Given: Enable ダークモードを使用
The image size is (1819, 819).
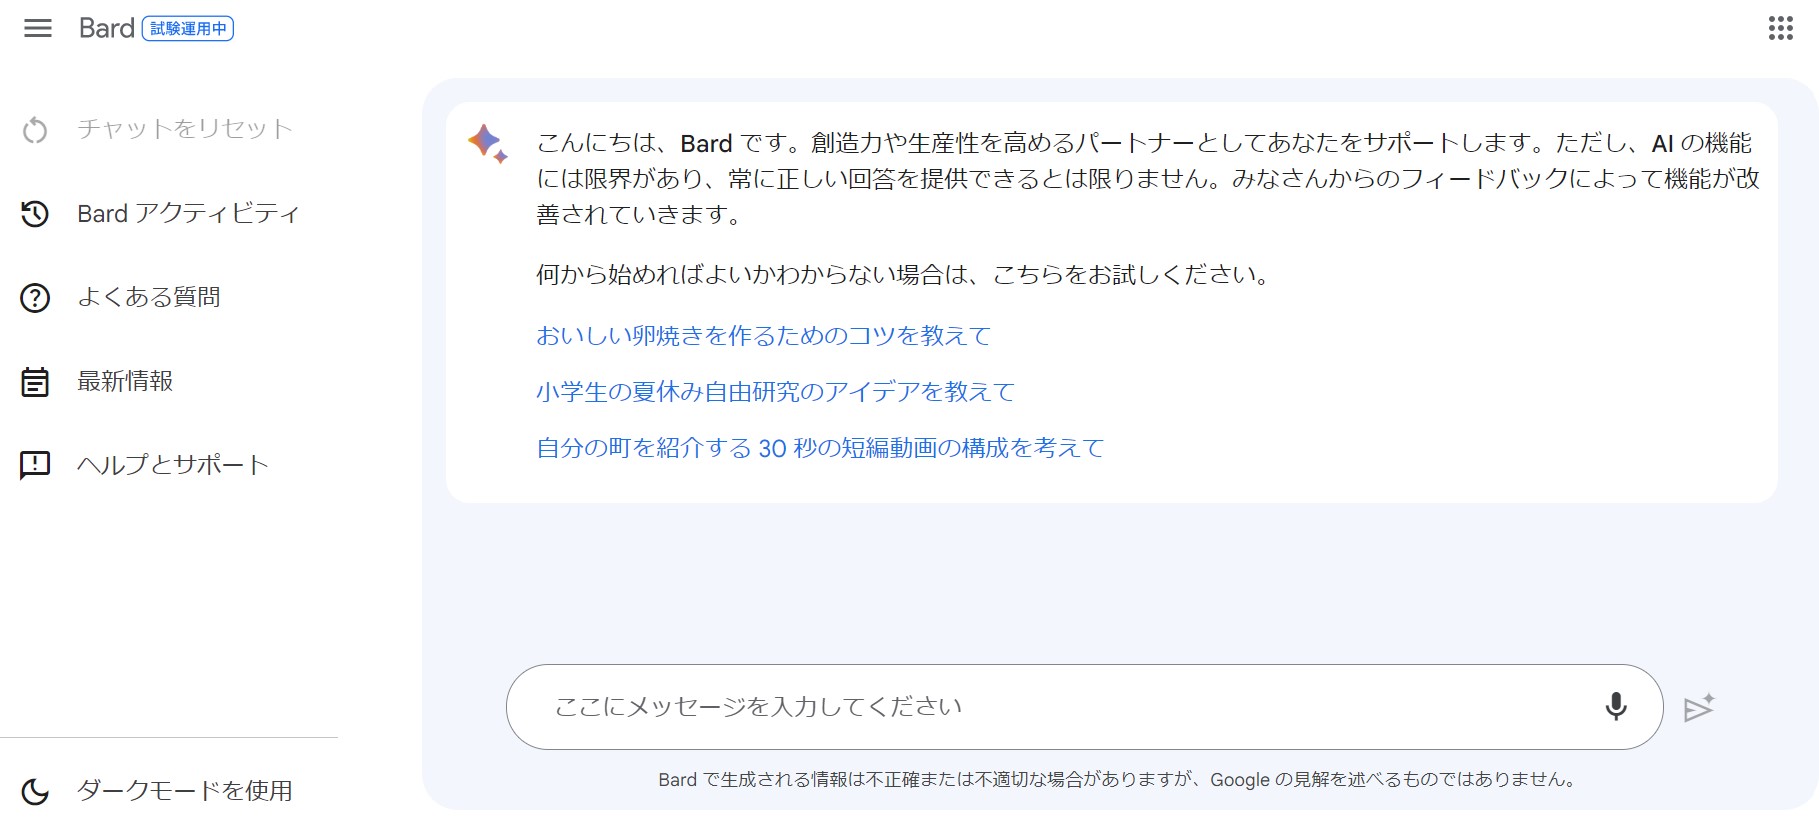Looking at the screenshot, I should 185,791.
